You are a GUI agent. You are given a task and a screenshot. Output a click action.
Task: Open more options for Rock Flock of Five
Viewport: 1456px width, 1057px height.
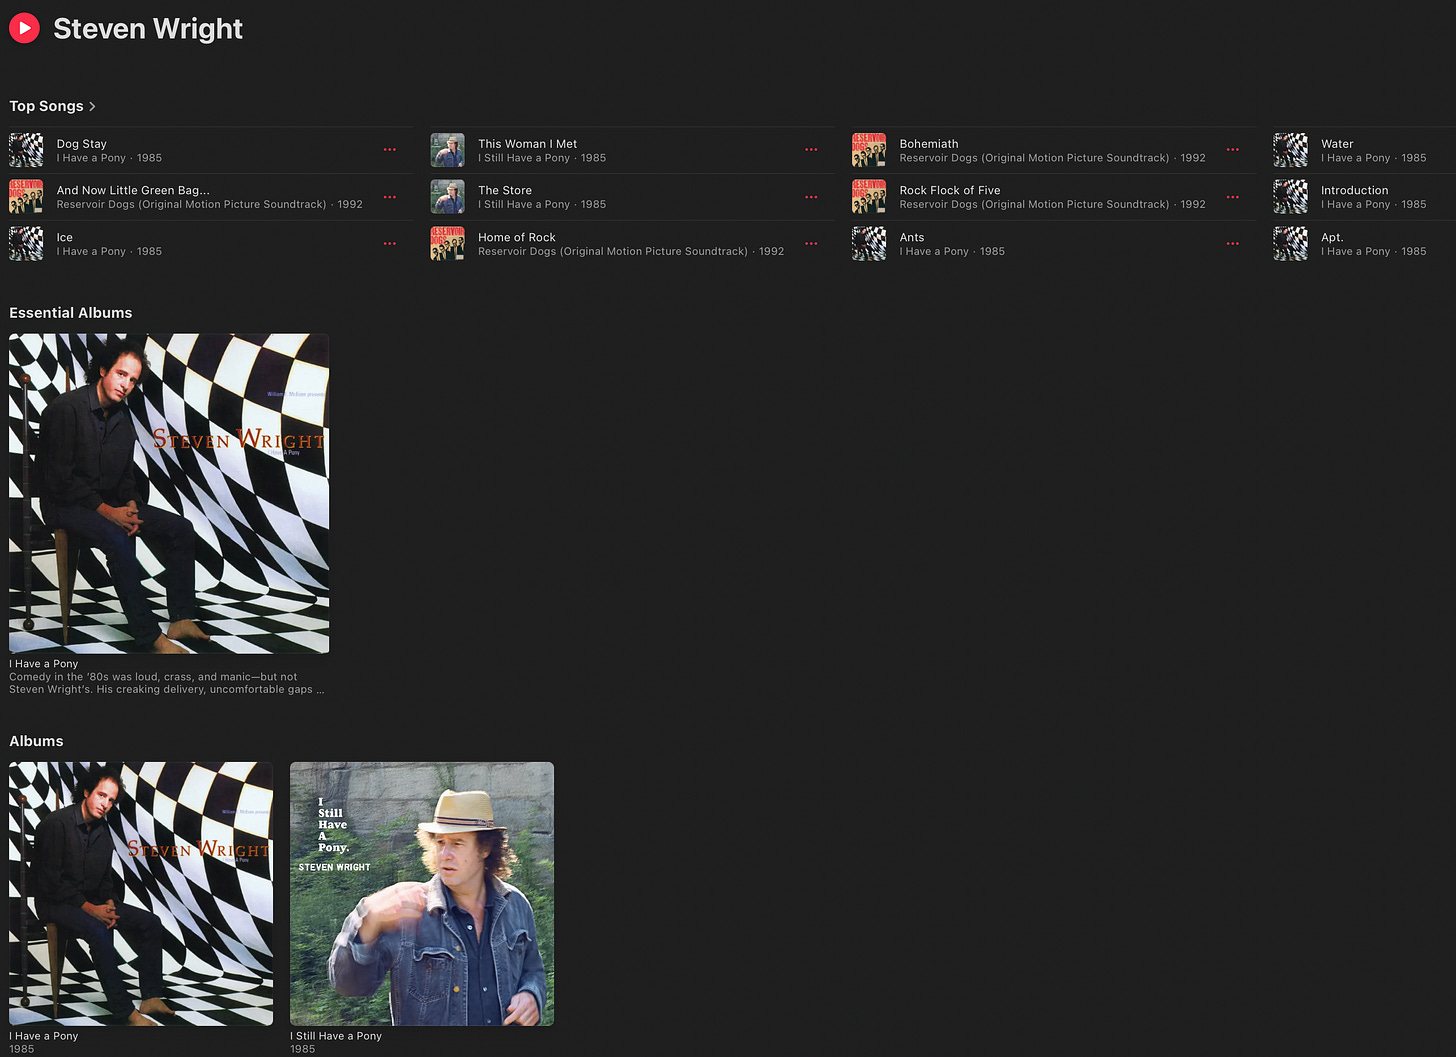(1233, 197)
